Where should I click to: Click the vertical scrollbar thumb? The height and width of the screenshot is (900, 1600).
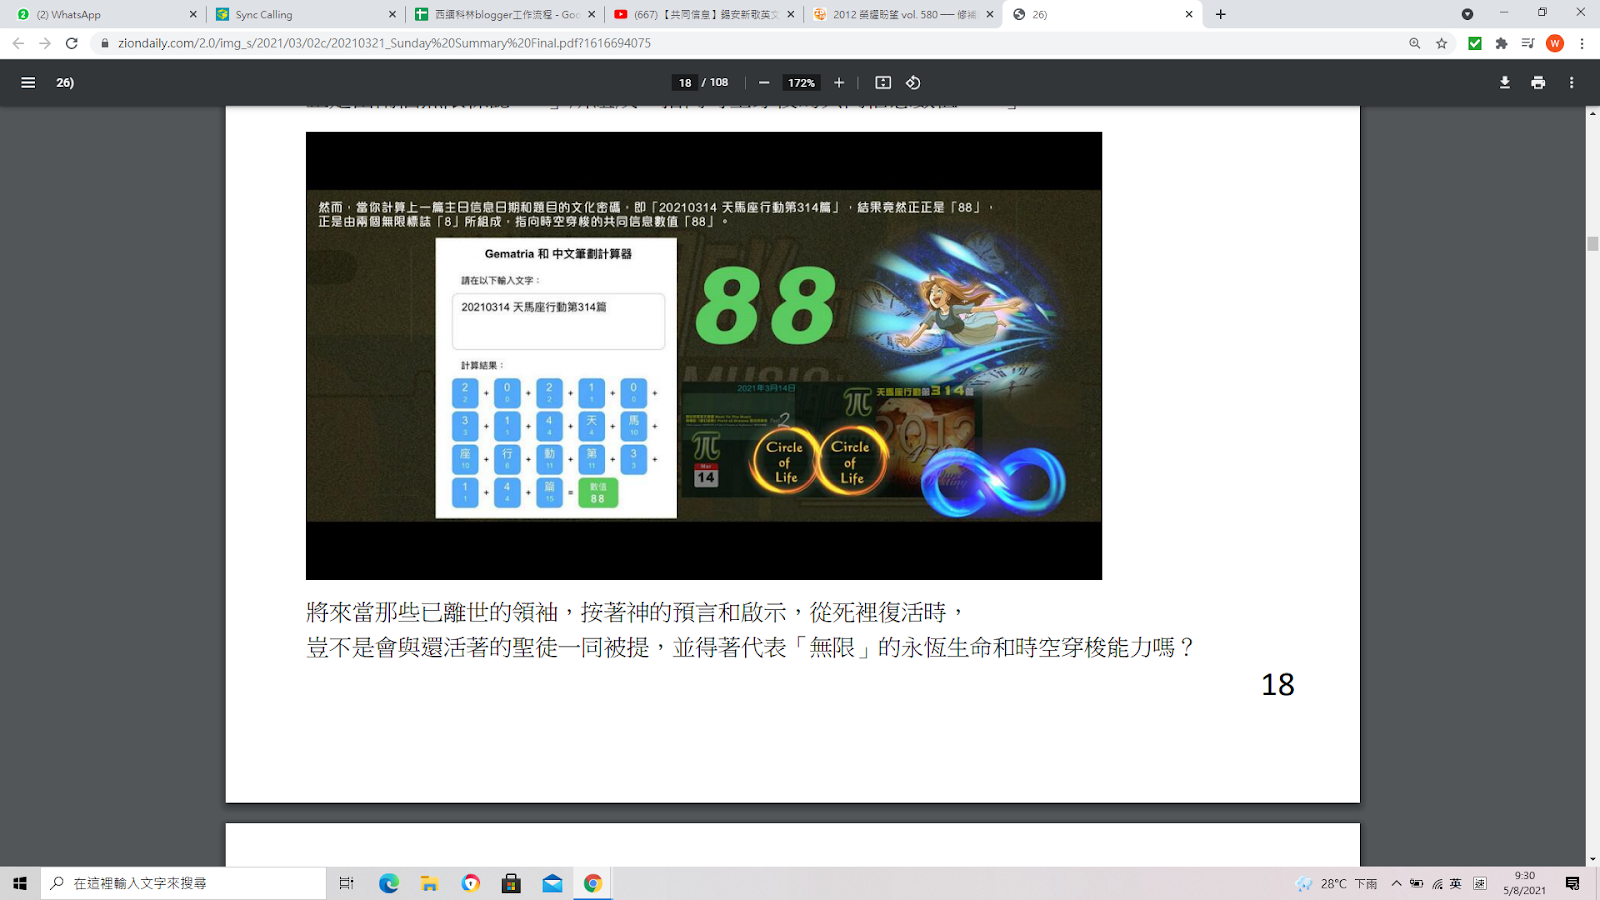coord(1593,244)
